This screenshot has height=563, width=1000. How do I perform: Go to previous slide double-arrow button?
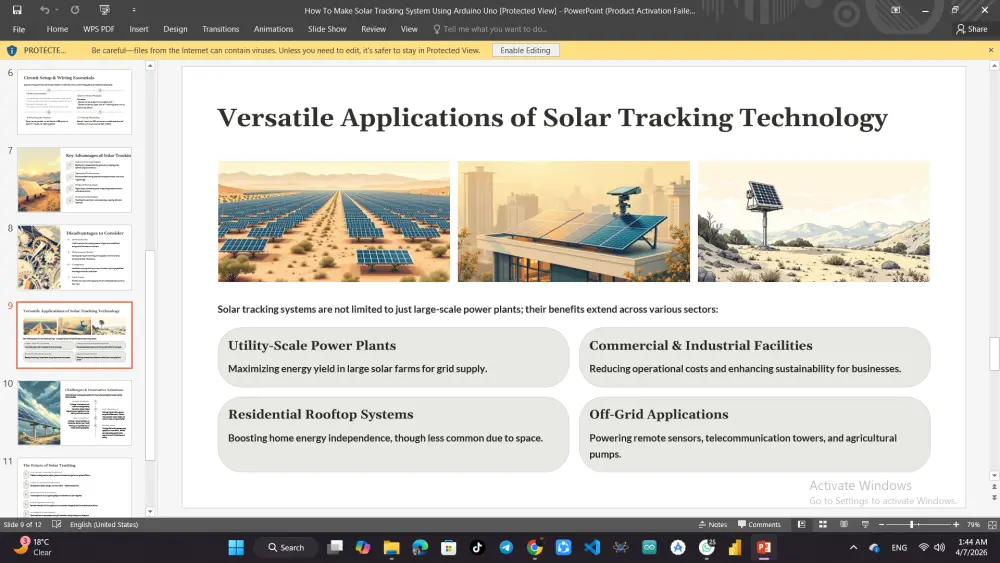(x=994, y=487)
